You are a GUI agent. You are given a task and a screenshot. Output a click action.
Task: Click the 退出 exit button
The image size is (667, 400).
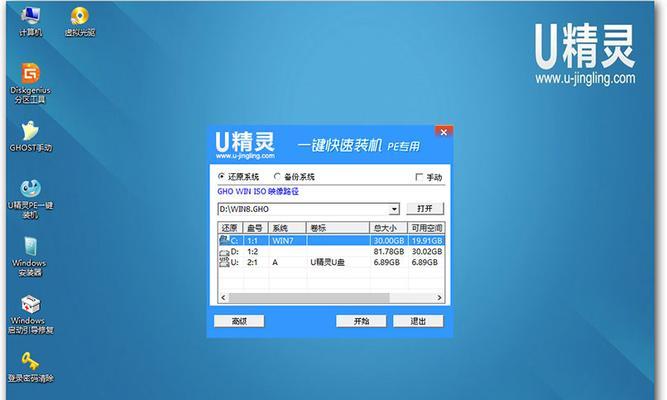pyautogui.click(x=417, y=321)
